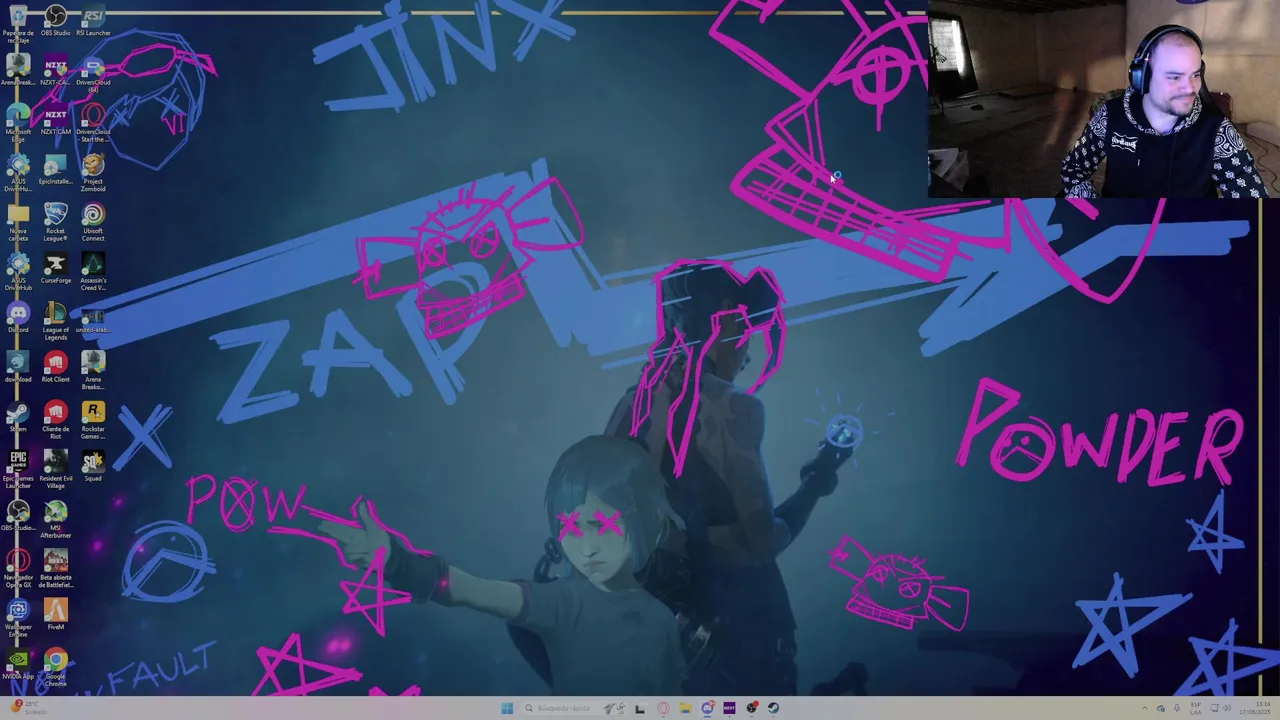Open Opera GX from the taskbar
Screen dimensions: 1280x720
pos(663,708)
